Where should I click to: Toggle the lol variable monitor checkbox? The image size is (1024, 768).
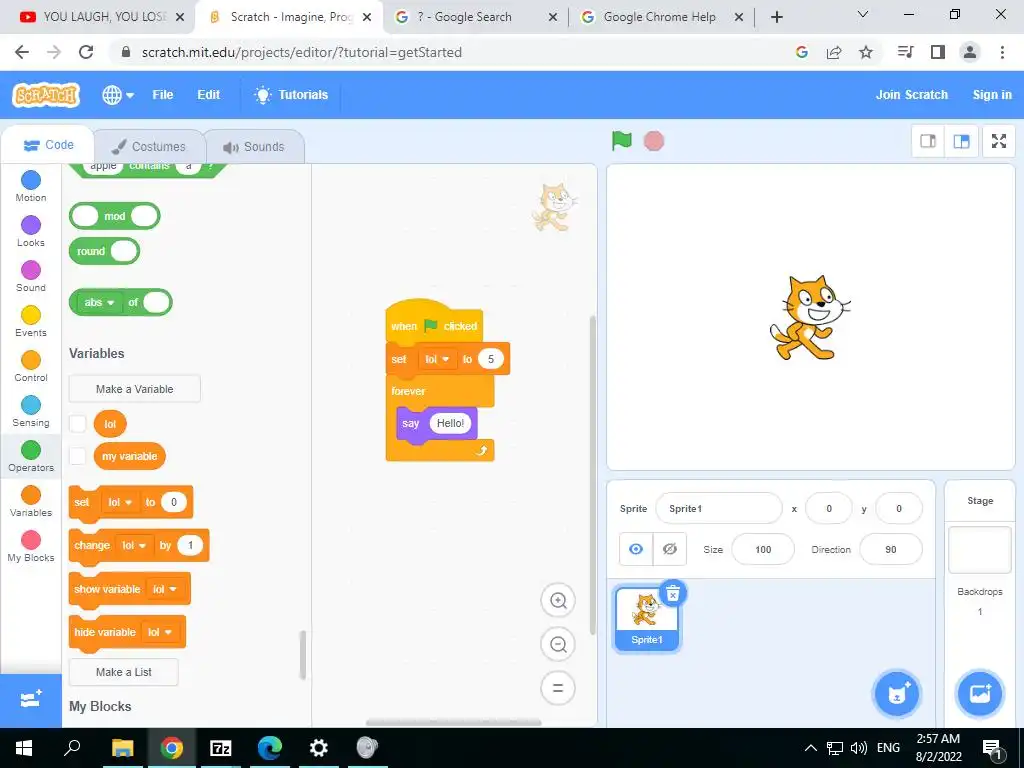pos(78,424)
